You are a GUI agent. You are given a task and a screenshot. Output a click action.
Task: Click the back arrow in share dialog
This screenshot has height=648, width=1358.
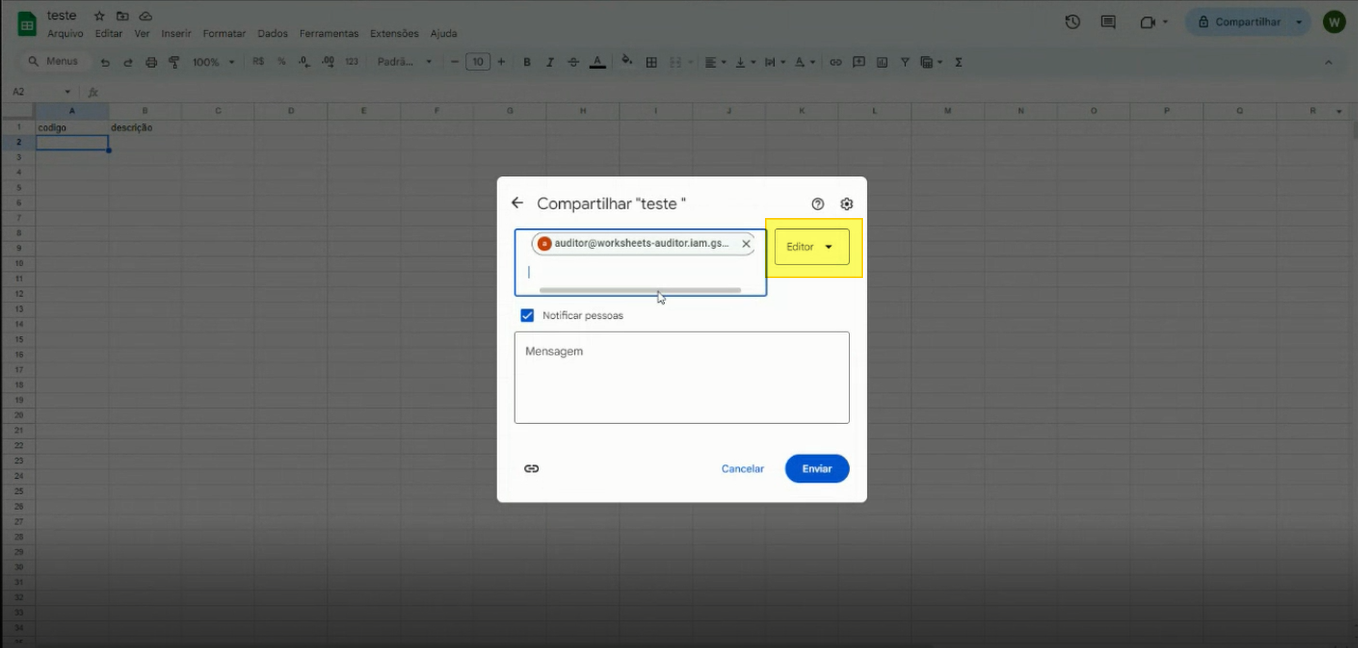point(517,203)
